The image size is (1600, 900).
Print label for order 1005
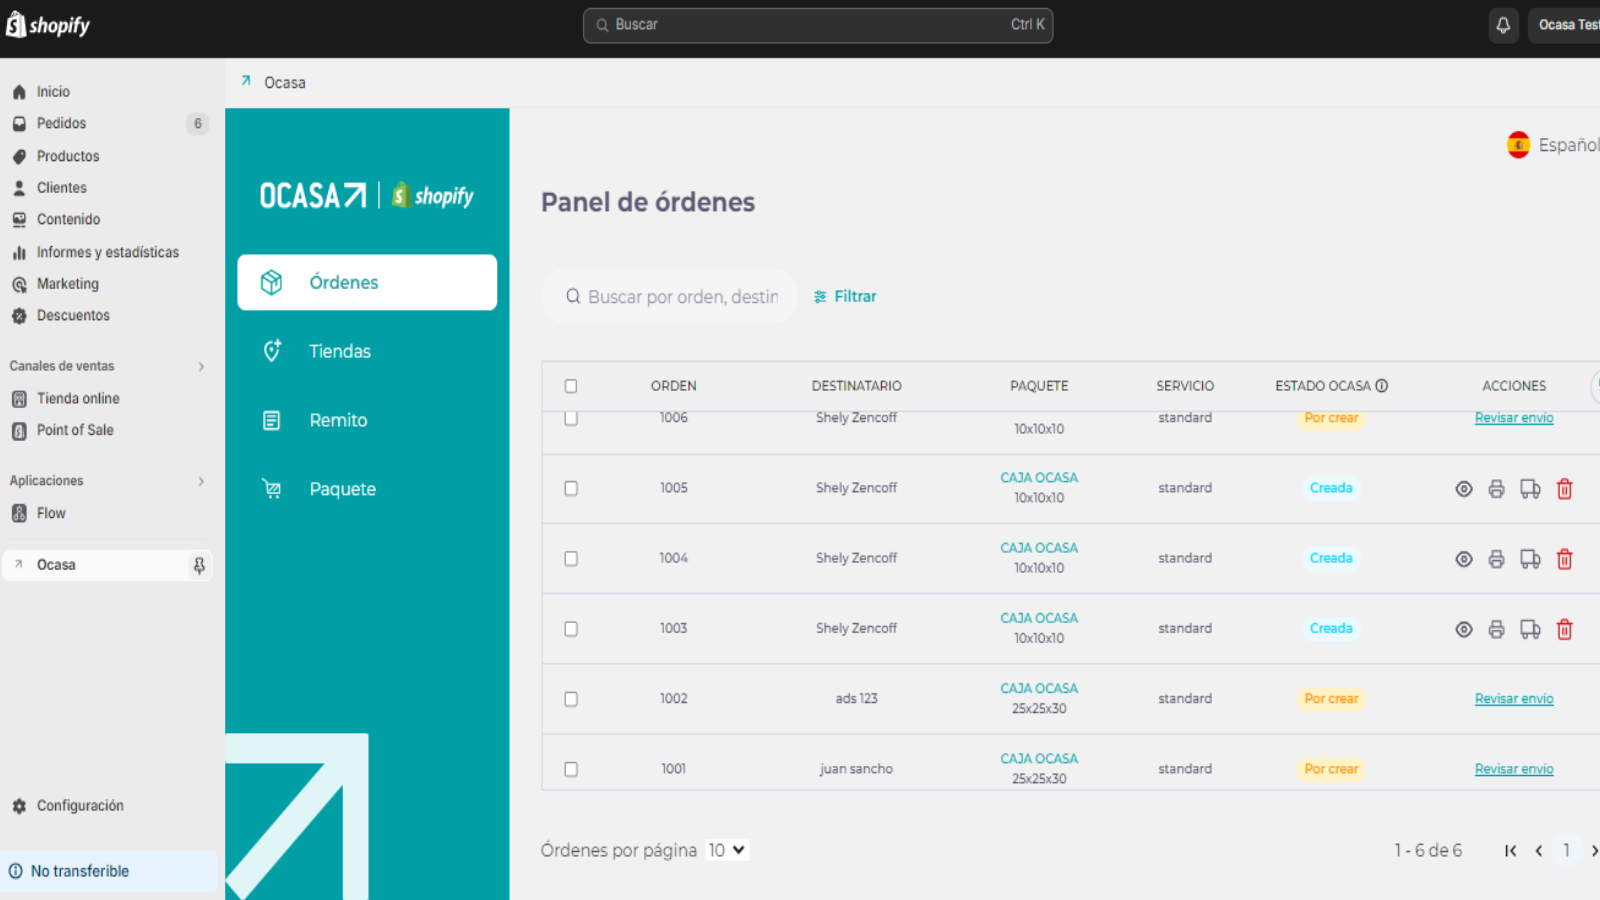[1496, 489]
